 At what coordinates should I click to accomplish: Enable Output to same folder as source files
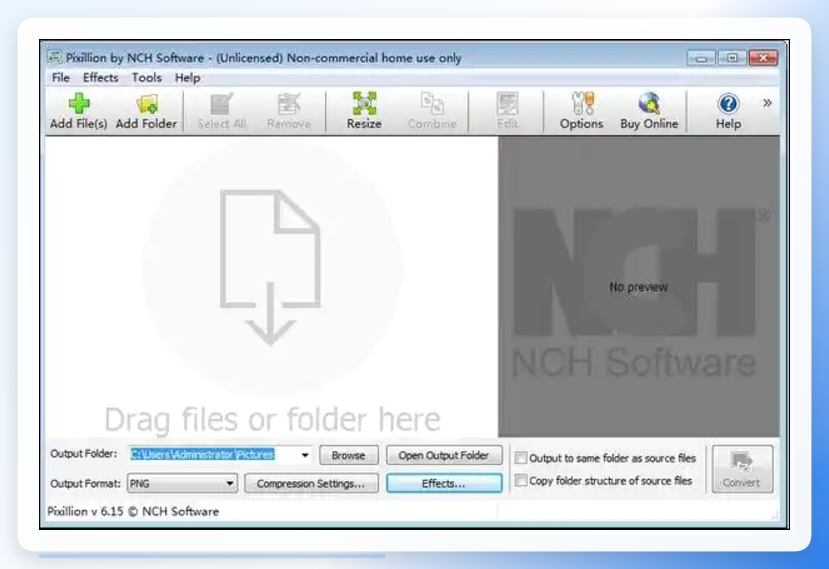coord(521,457)
